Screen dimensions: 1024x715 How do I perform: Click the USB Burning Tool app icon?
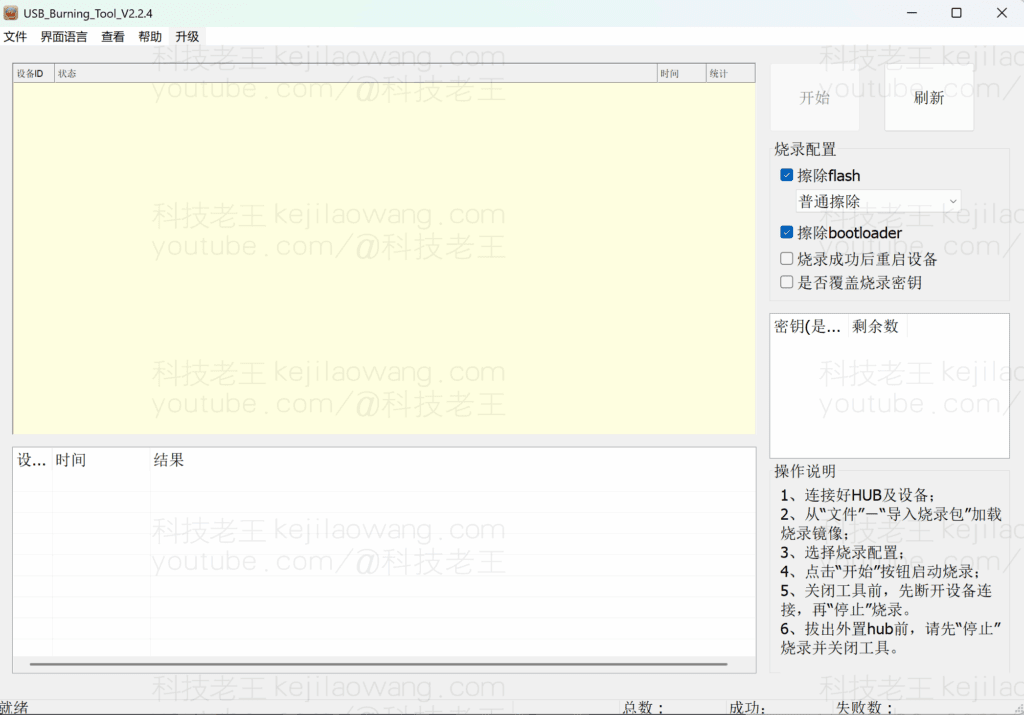11,12
